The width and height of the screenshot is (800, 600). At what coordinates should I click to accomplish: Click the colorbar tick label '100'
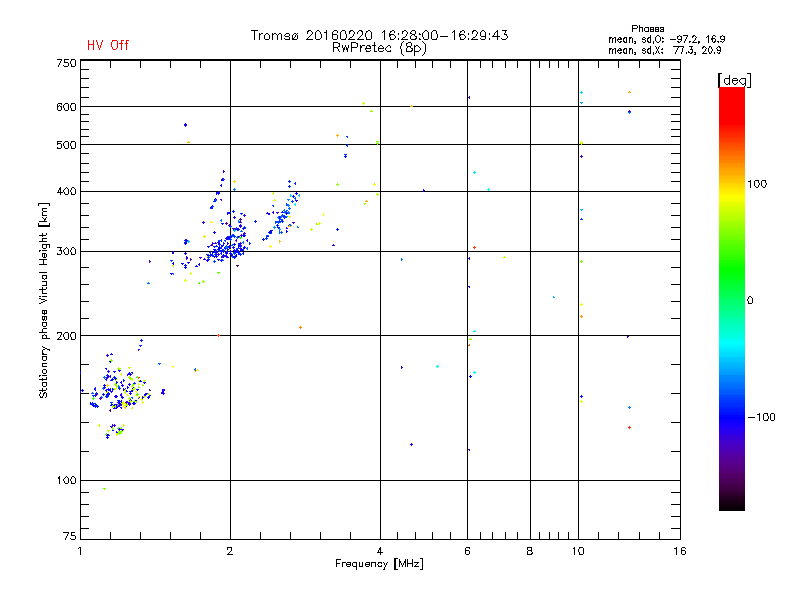757,184
